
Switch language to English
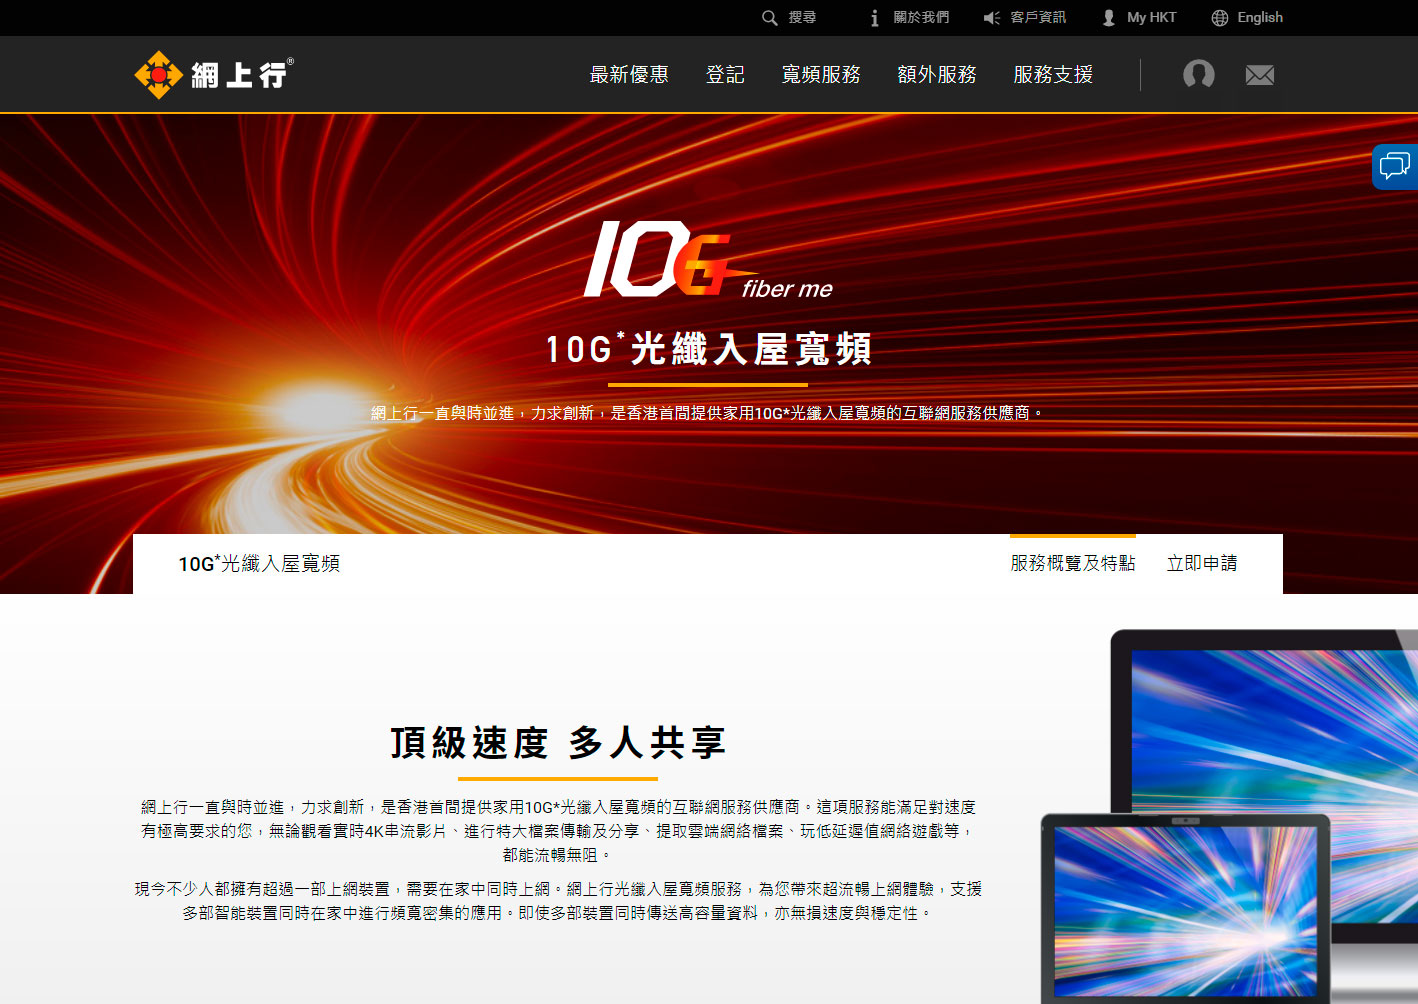pos(1260,18)
